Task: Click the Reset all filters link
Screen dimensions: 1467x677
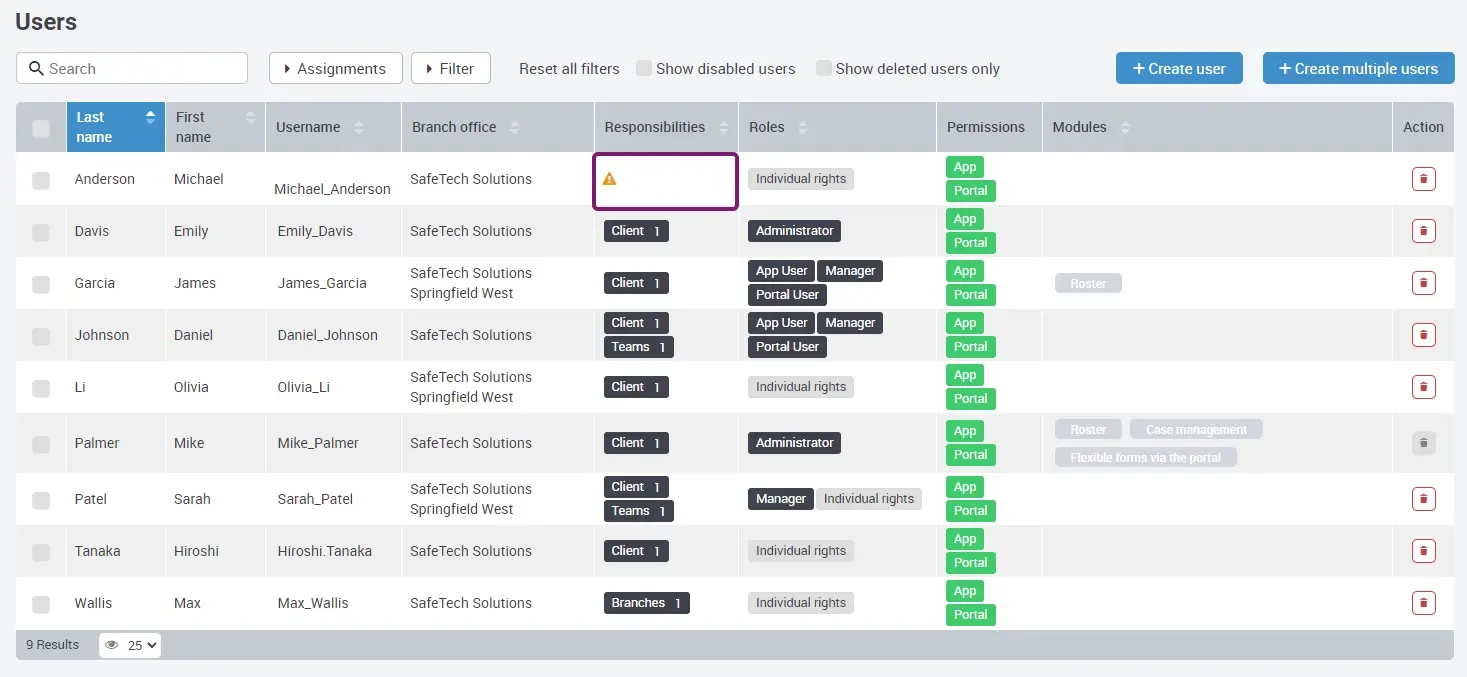Action: tap(568, 68)
